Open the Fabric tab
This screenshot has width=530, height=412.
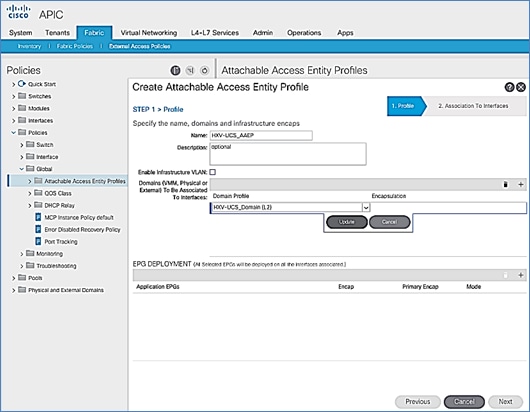(94, 33)
